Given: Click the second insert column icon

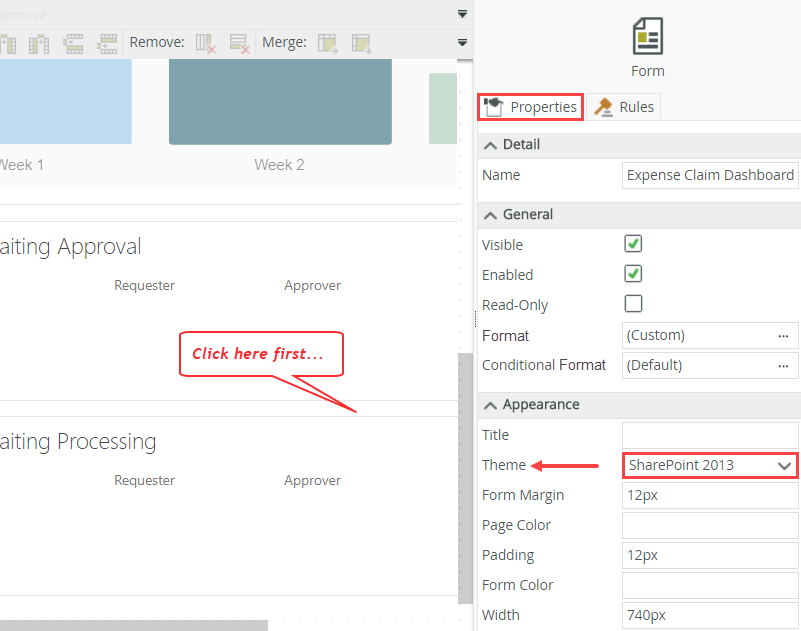Looking at the screenshot, I should coord(39,43).
